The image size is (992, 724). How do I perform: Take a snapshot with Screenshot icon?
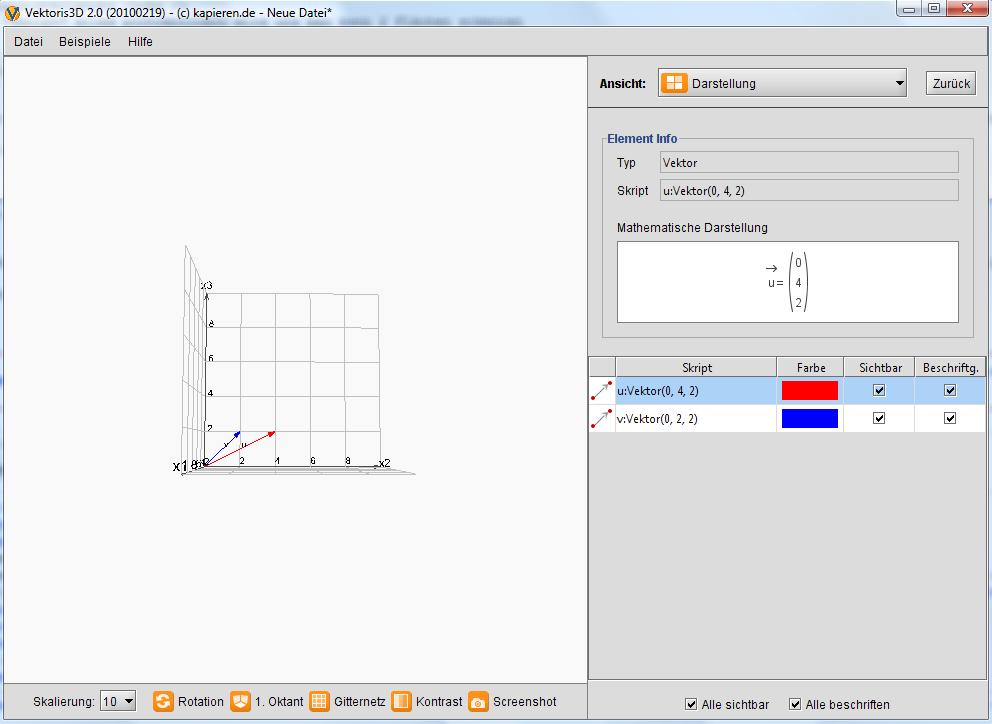pyautogui.click(x=479, y=701)
